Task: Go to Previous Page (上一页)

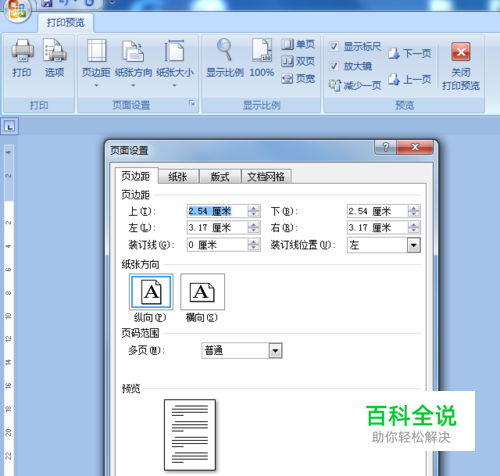Action: pos(410,79)
